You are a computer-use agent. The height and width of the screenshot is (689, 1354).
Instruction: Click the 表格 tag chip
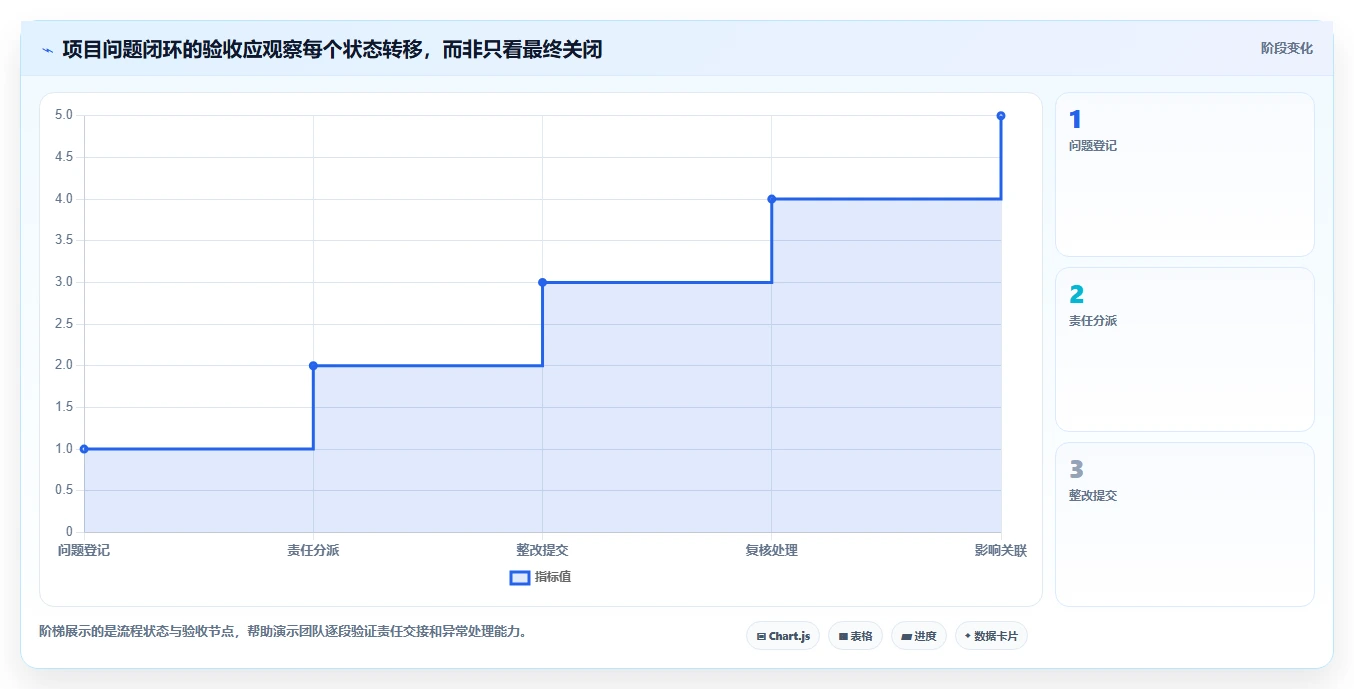click(x=855, y=636)
